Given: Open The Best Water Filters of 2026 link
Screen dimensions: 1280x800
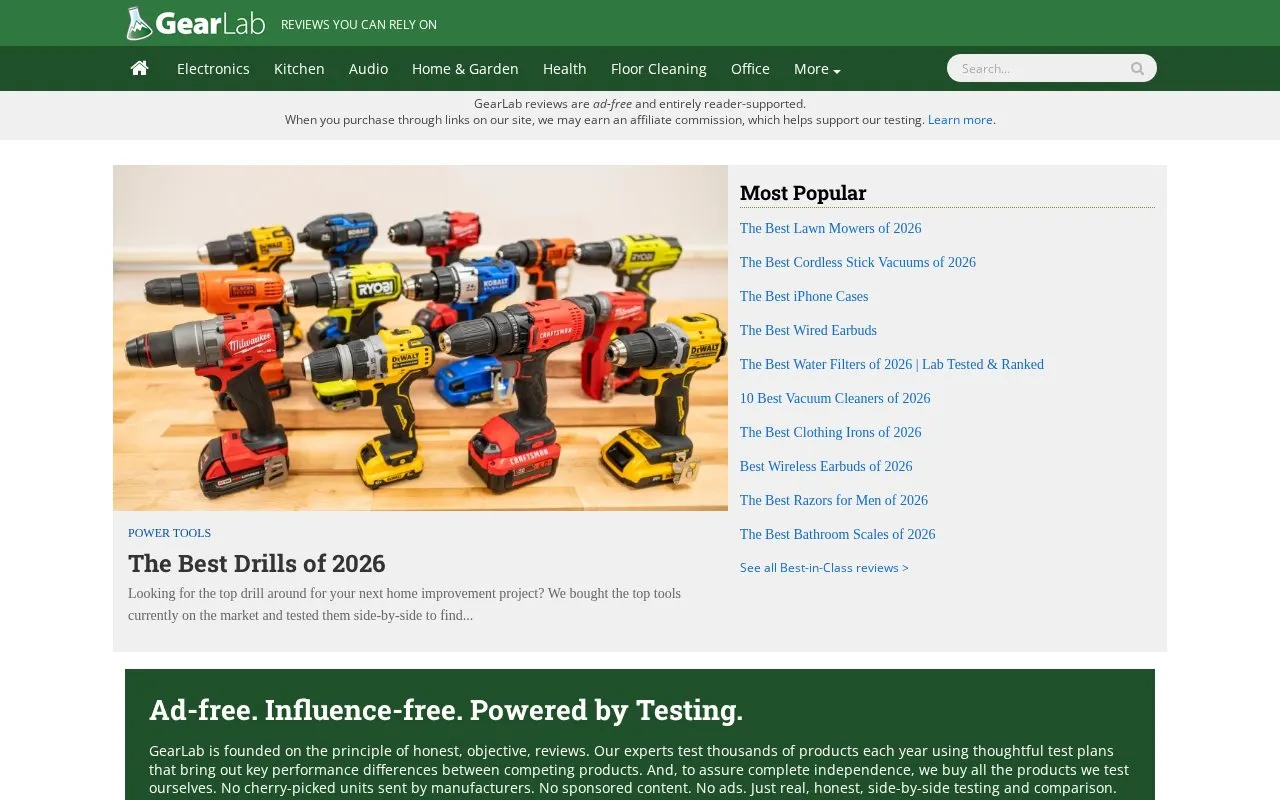Looking at the screenshot, I should tap(891, 364).
